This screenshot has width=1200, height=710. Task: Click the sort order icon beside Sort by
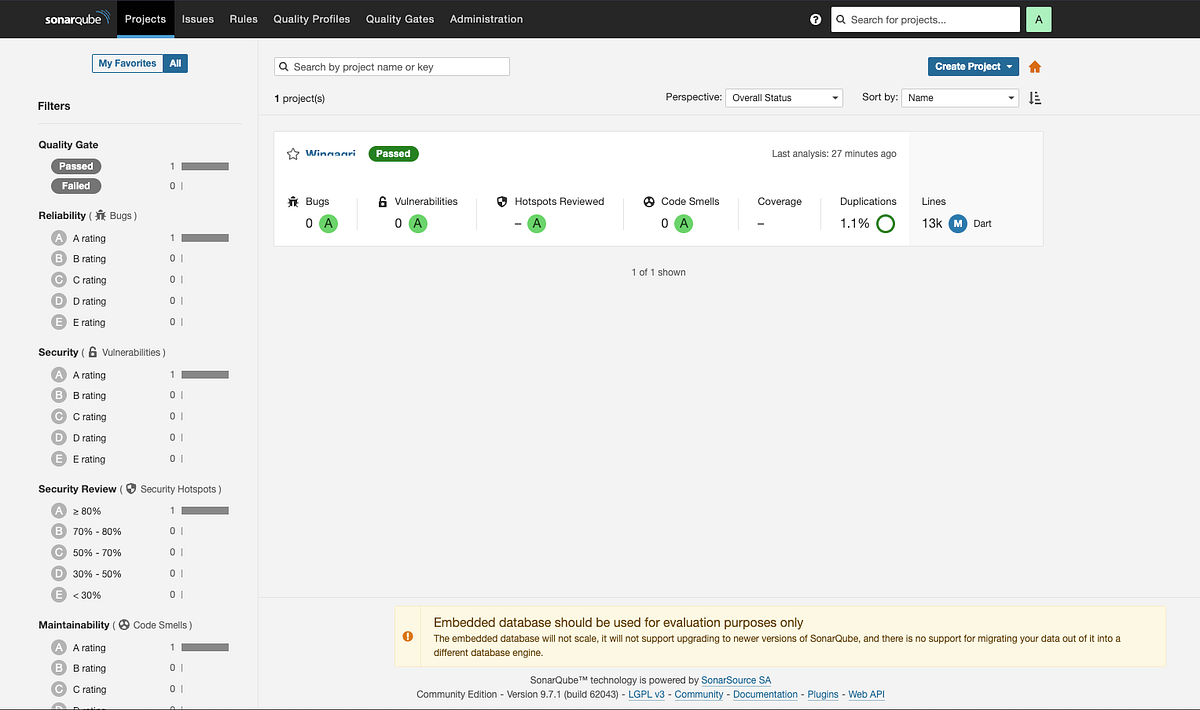click(1034, 97)
